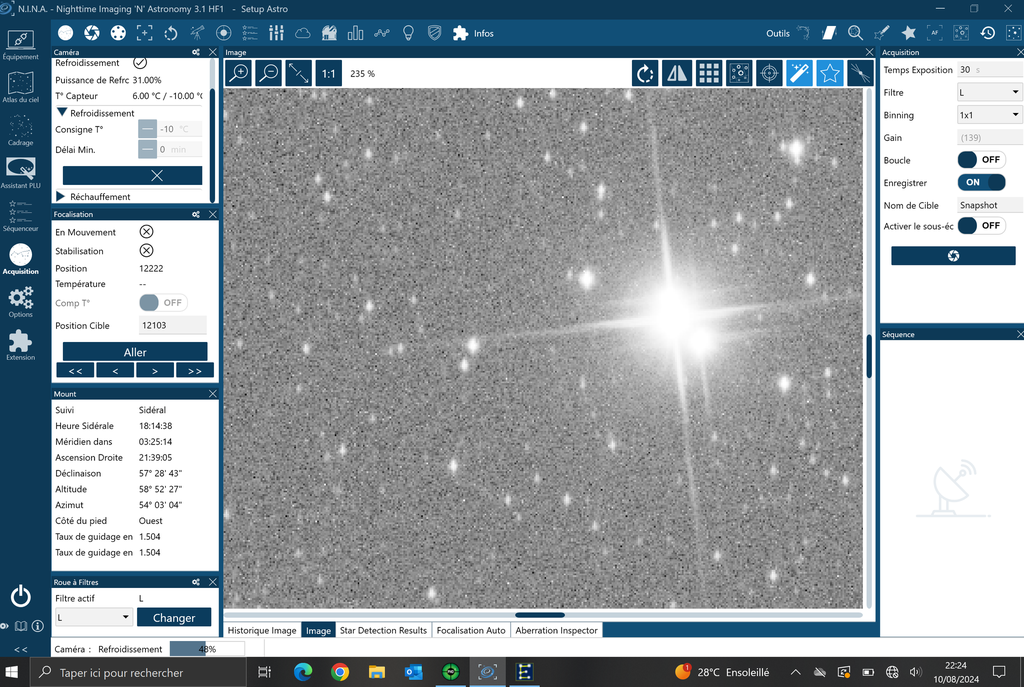Fit image to panel with diagonal arrows
This screenshot has width=1024, height=687.
click(x=298, y=73)
